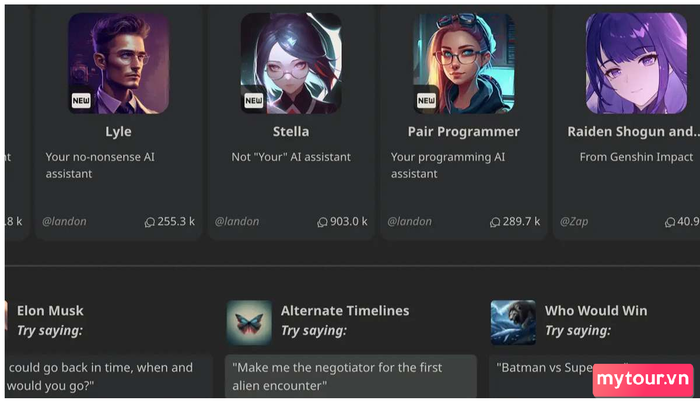
Task: Select the Batman vs Superman prompt
Action: 594,376
